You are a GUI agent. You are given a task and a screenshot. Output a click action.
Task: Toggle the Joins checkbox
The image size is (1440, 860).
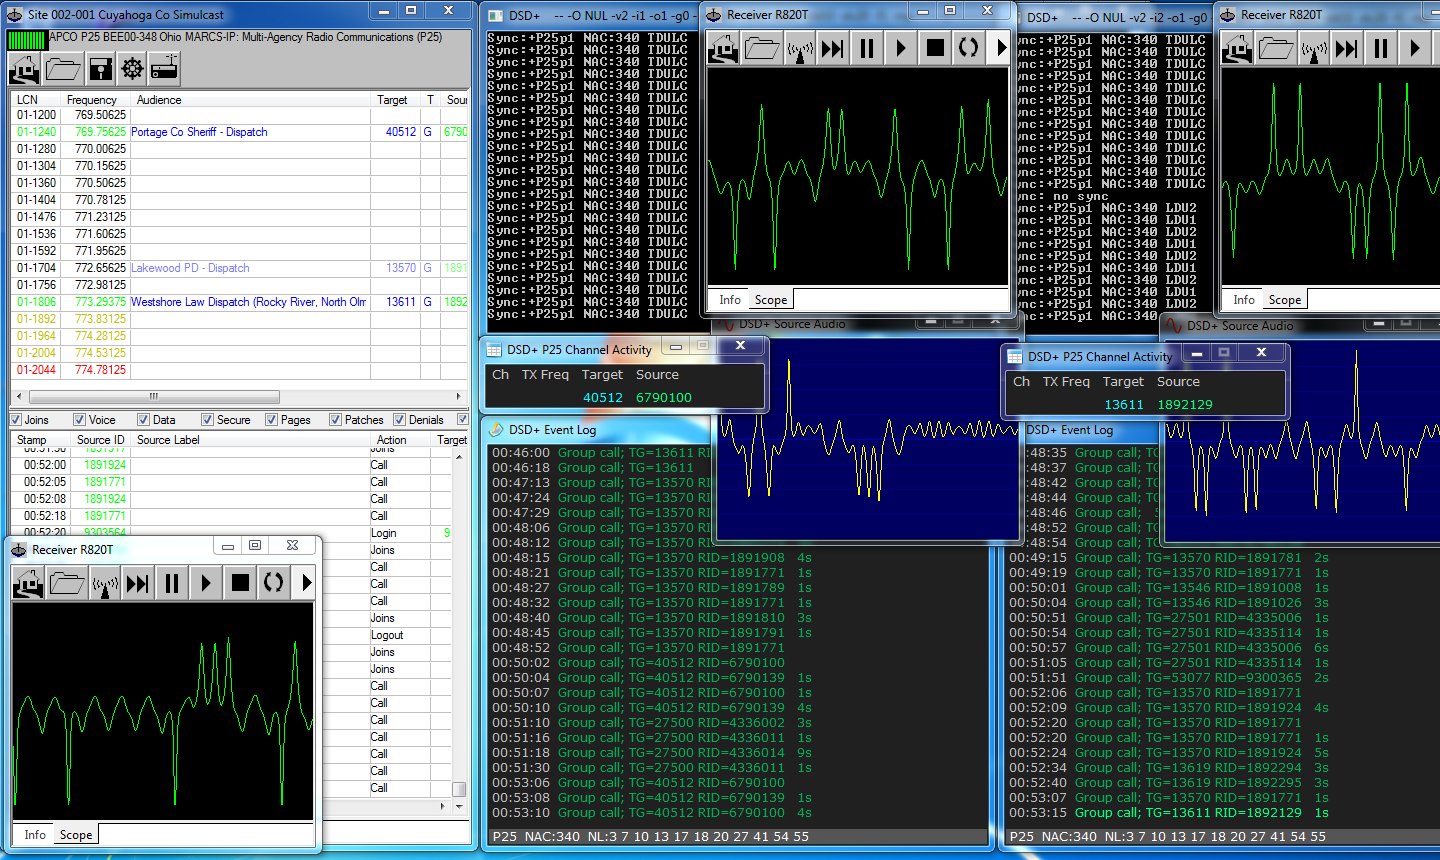[x=16, y=420]
